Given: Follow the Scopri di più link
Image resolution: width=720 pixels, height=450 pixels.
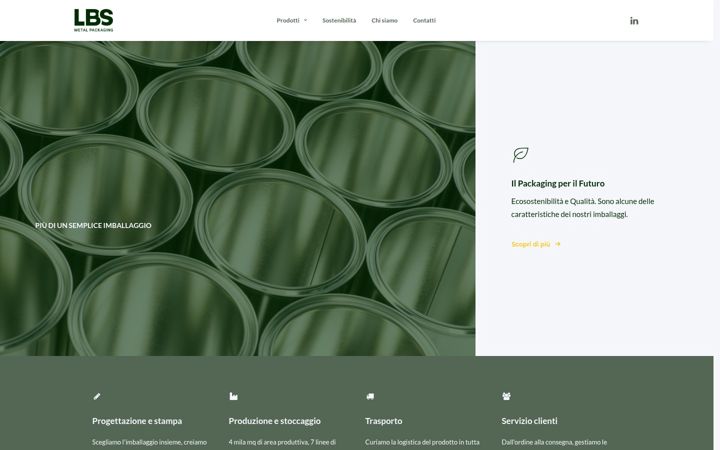Looking at the screenshot, I should click(531, 244).
